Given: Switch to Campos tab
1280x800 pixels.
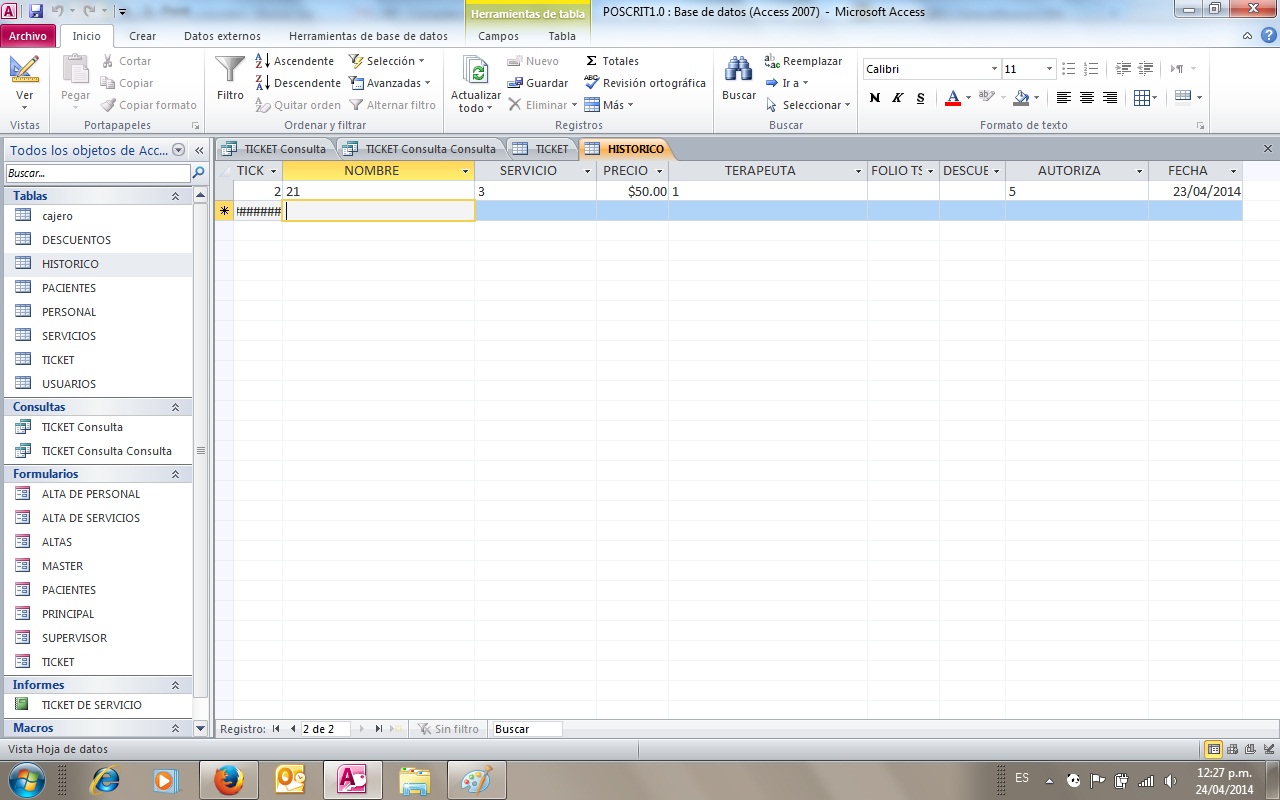Looking at the screenshot, I should tap(499, 36).
